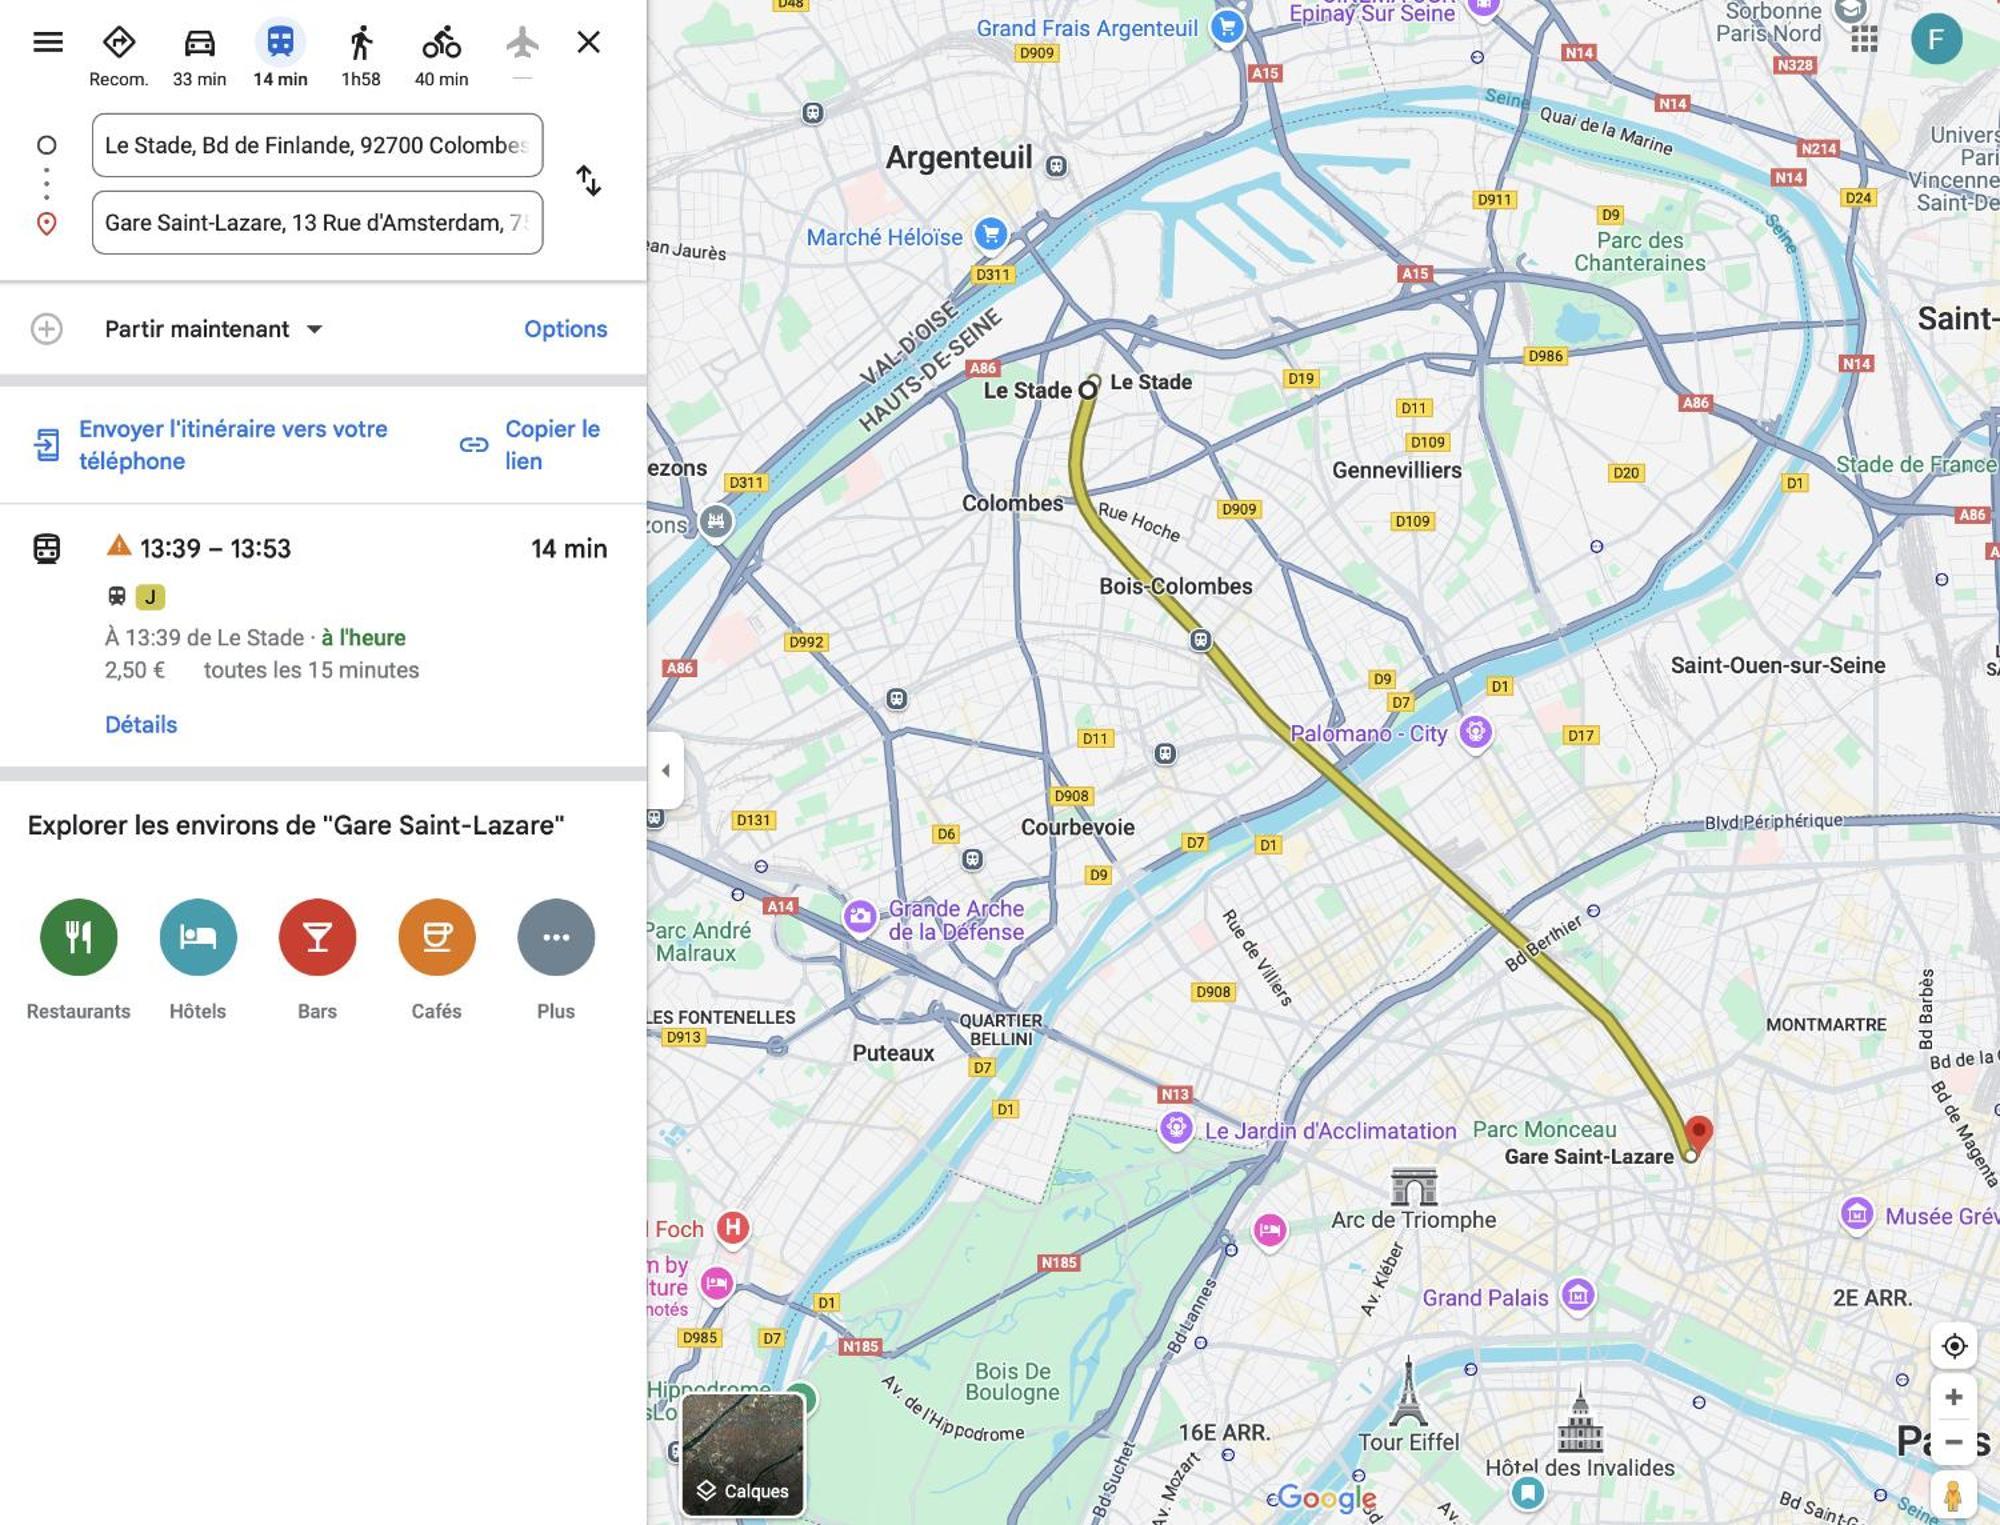Open the hamburger main menu
Viewport: 2000px width, 1525px height.
click(48, 42)
